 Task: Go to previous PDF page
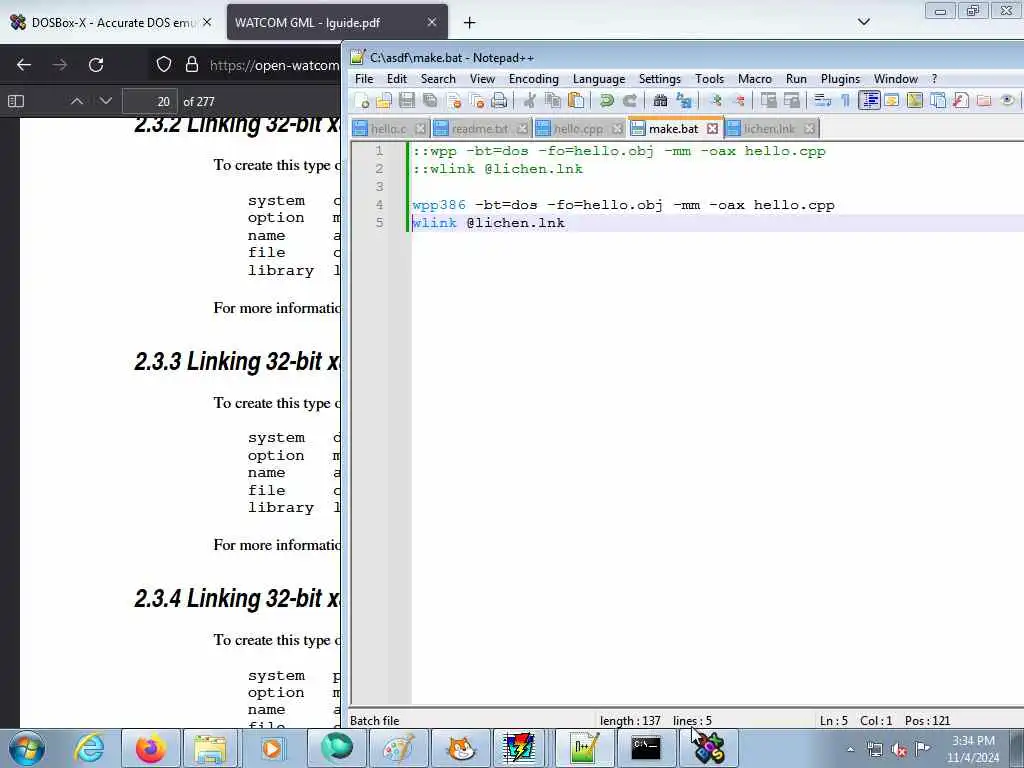click(x=76, y=101)
